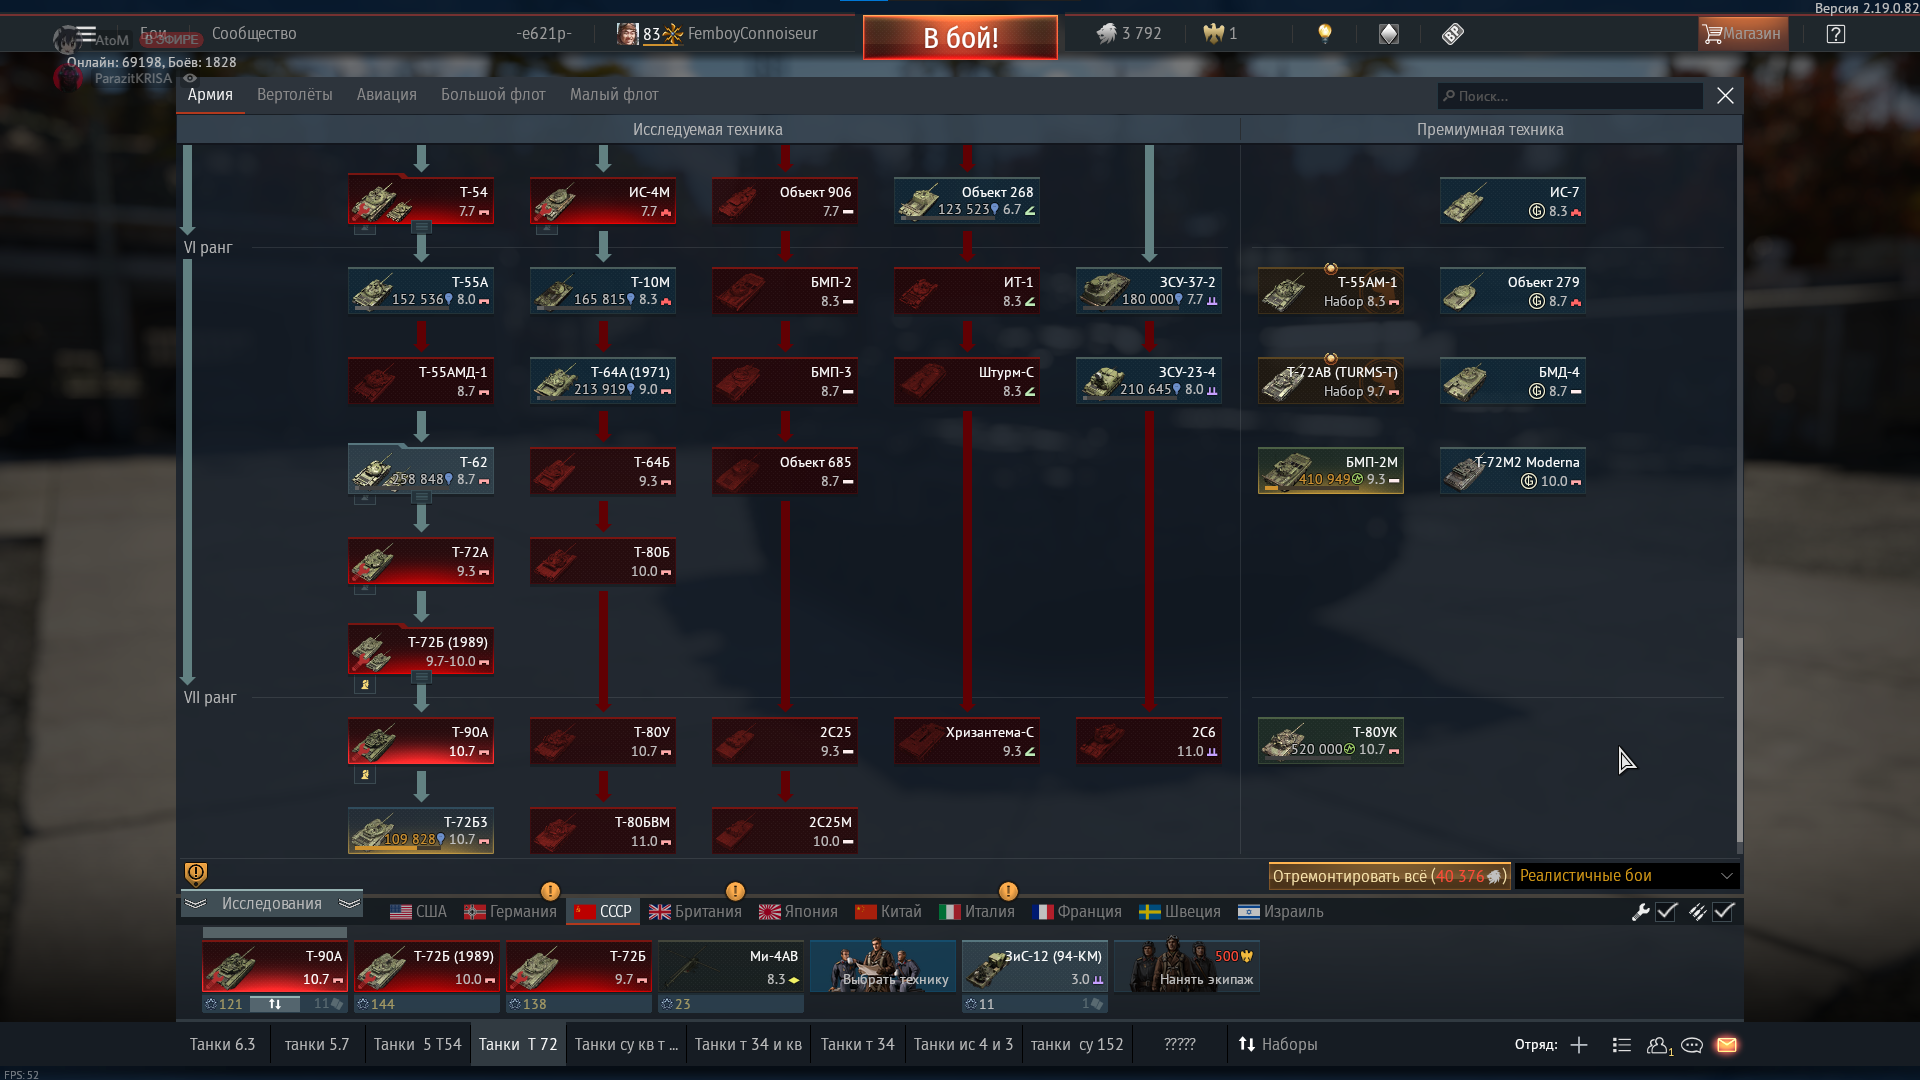Switch to preset Танки 6.3
1920x1080 pixels.
tap(222, 1045)
